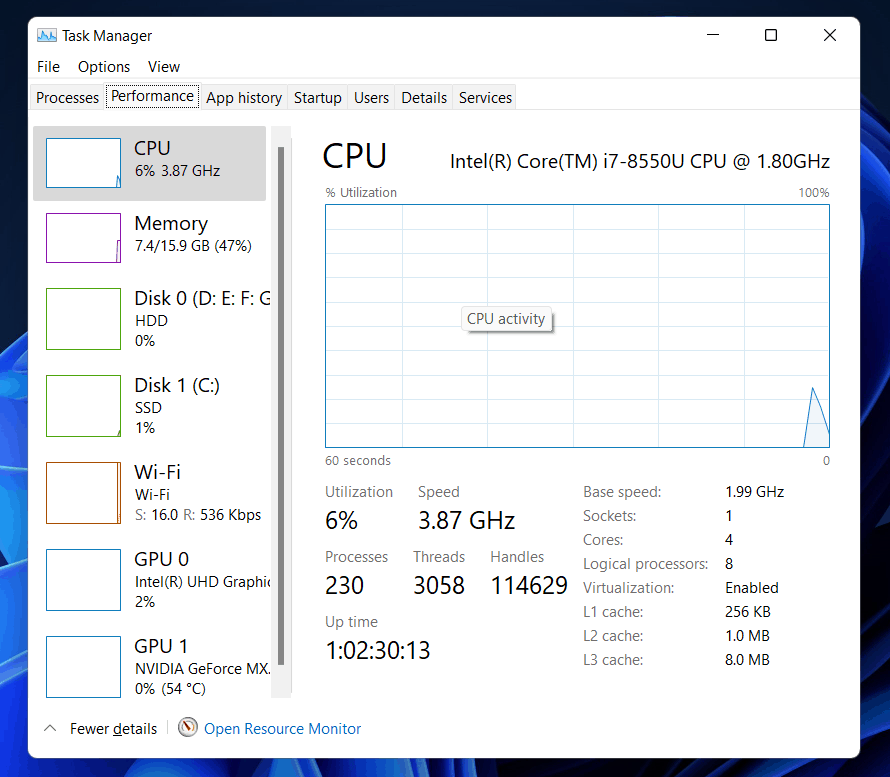Screen dimensions: 890x777
Task: Click the Cores value 4
Action: click(729, 540)
